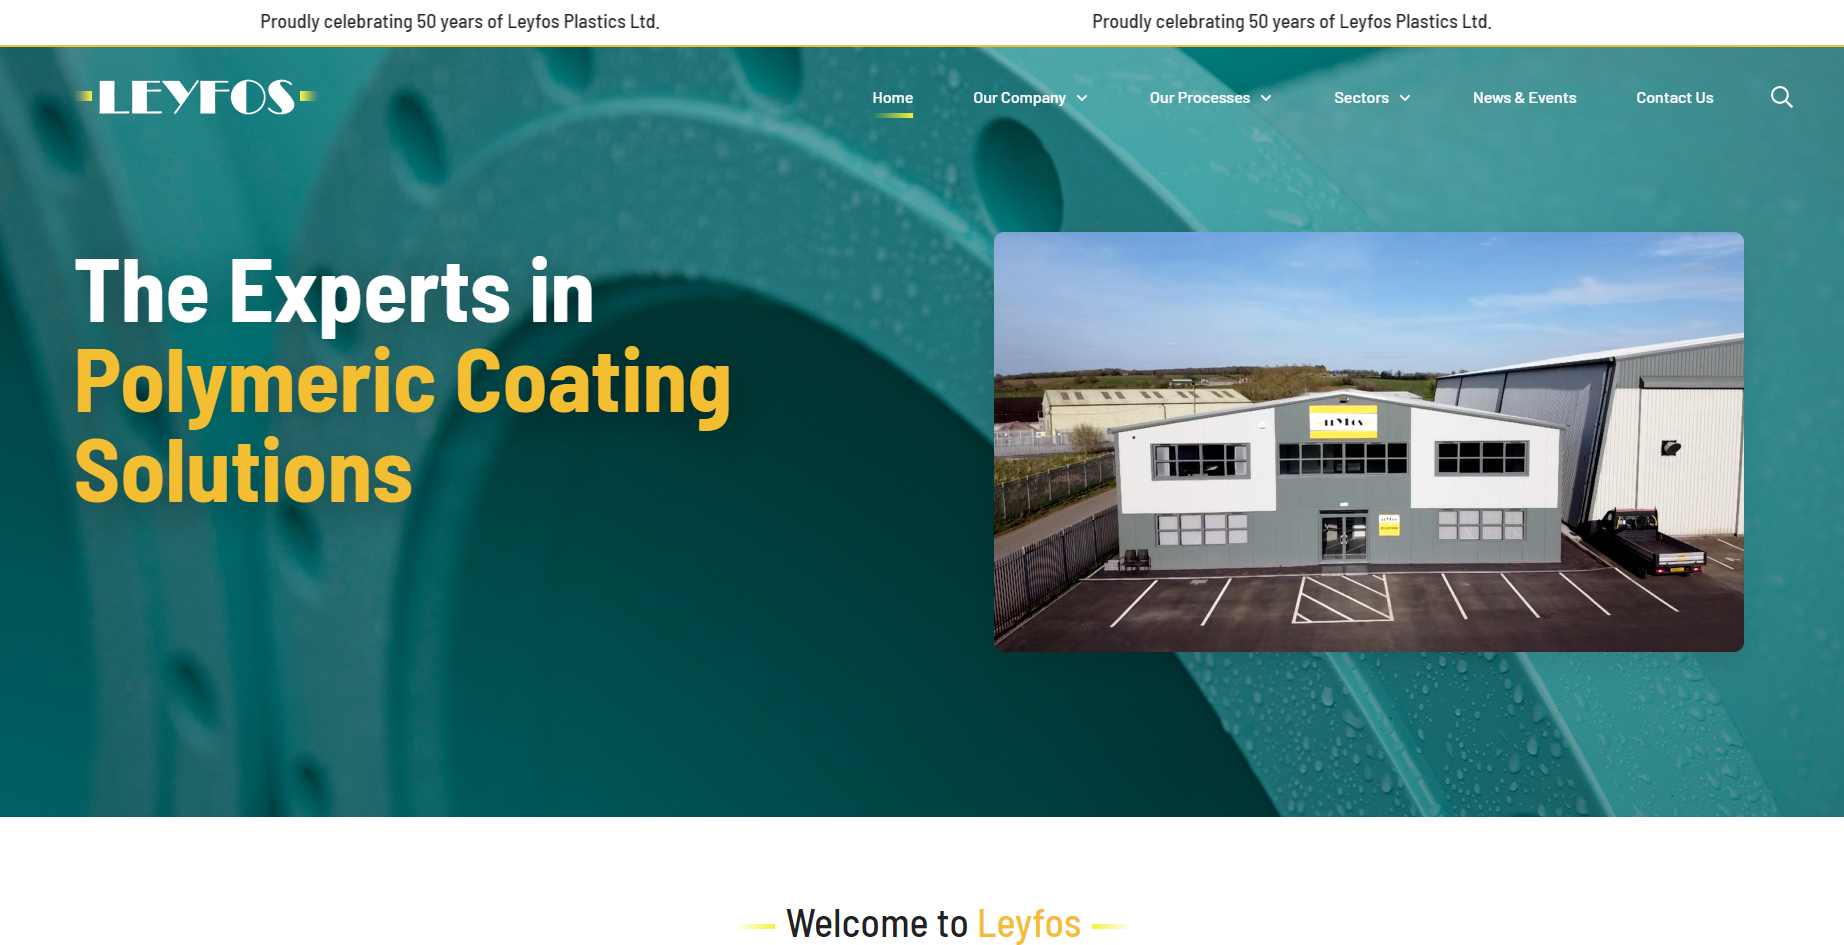This screenshot has height=945, width=1844.
Task: Click the Sectors menu label
Action: 1361,98
